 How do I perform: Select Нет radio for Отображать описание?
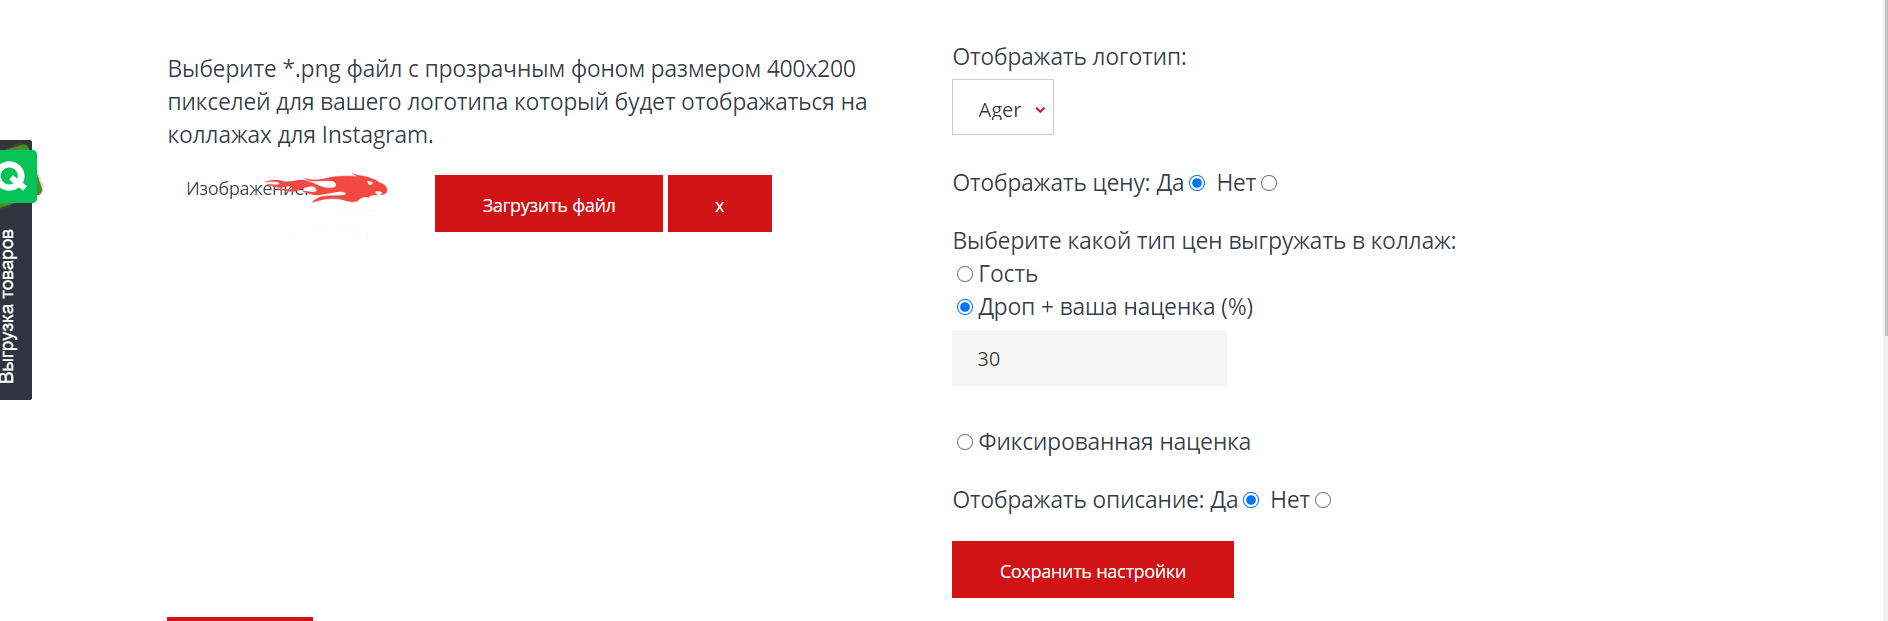point(1323,500)
